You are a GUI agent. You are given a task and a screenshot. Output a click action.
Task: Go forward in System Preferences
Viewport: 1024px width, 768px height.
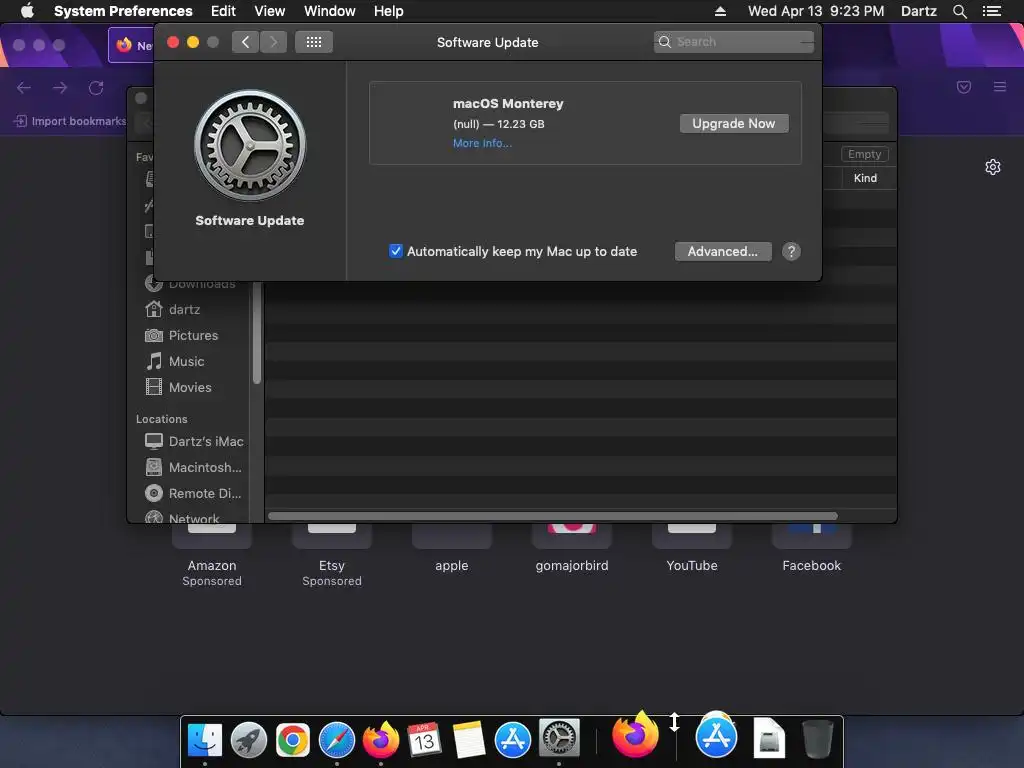[x=274, y=42]
